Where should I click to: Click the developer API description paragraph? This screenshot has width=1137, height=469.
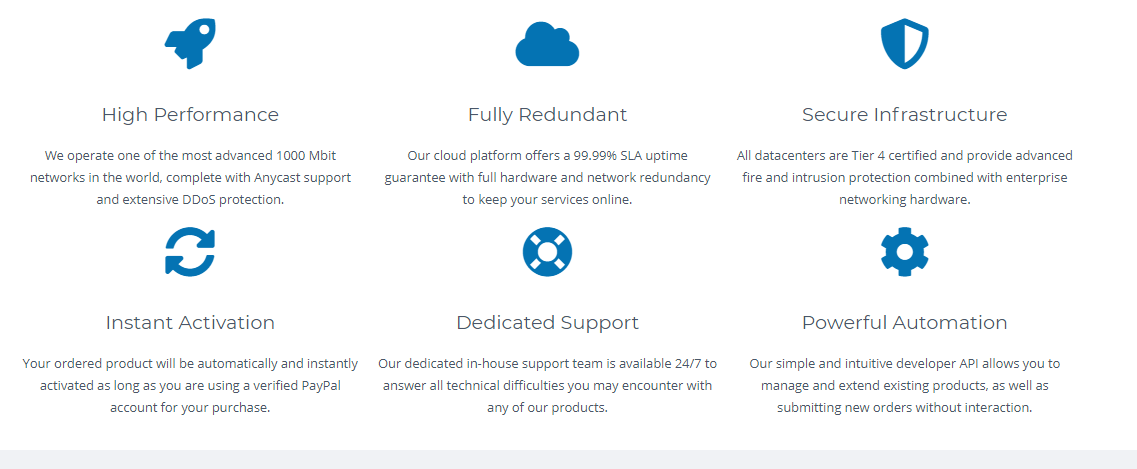click(904, 386)
